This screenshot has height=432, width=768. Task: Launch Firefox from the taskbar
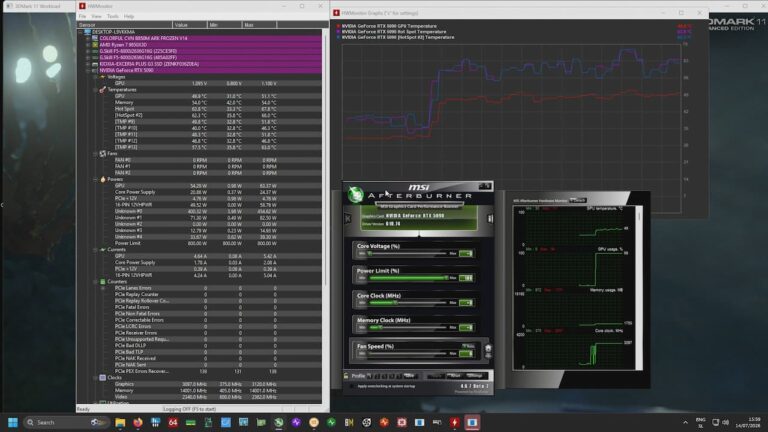click(138, 422)
